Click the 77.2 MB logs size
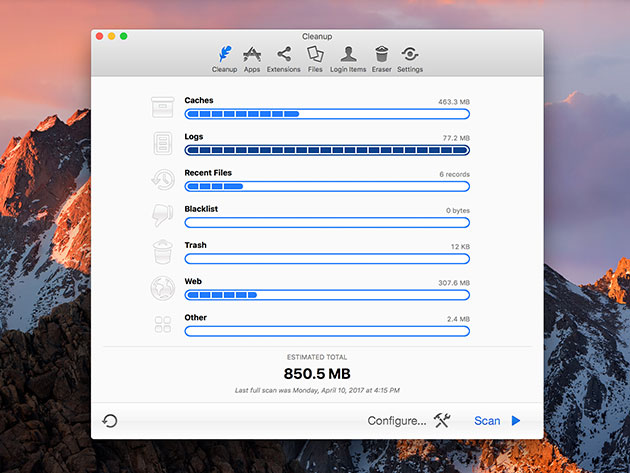630x473 pixels. click(x=456, y=138)
